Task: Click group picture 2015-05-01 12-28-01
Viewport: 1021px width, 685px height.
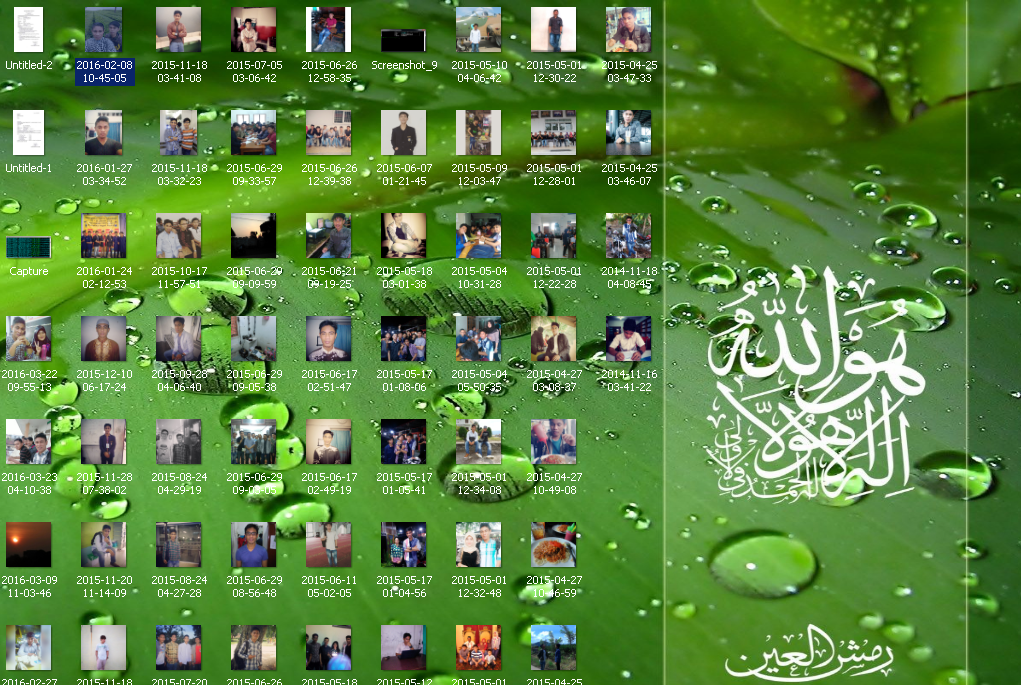Action: point(553,133)
